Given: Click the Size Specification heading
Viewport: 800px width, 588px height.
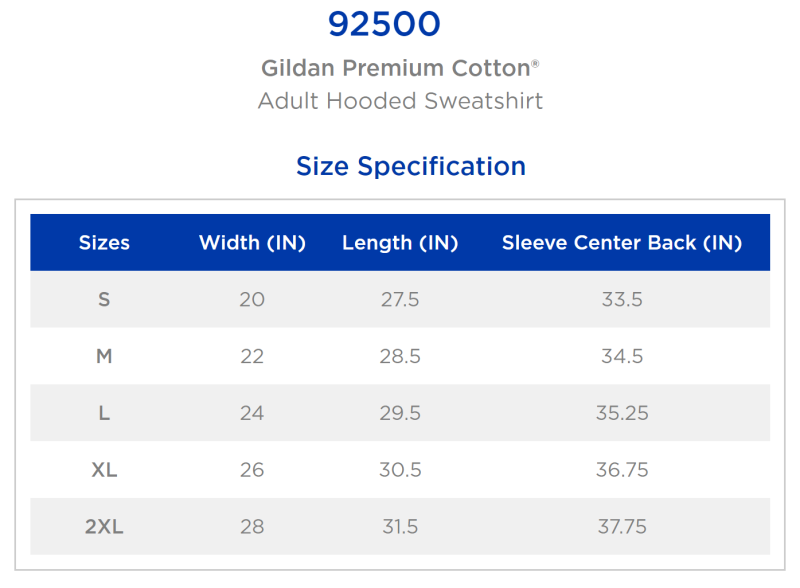Looking at the screenshot, I should pos(410,166).
